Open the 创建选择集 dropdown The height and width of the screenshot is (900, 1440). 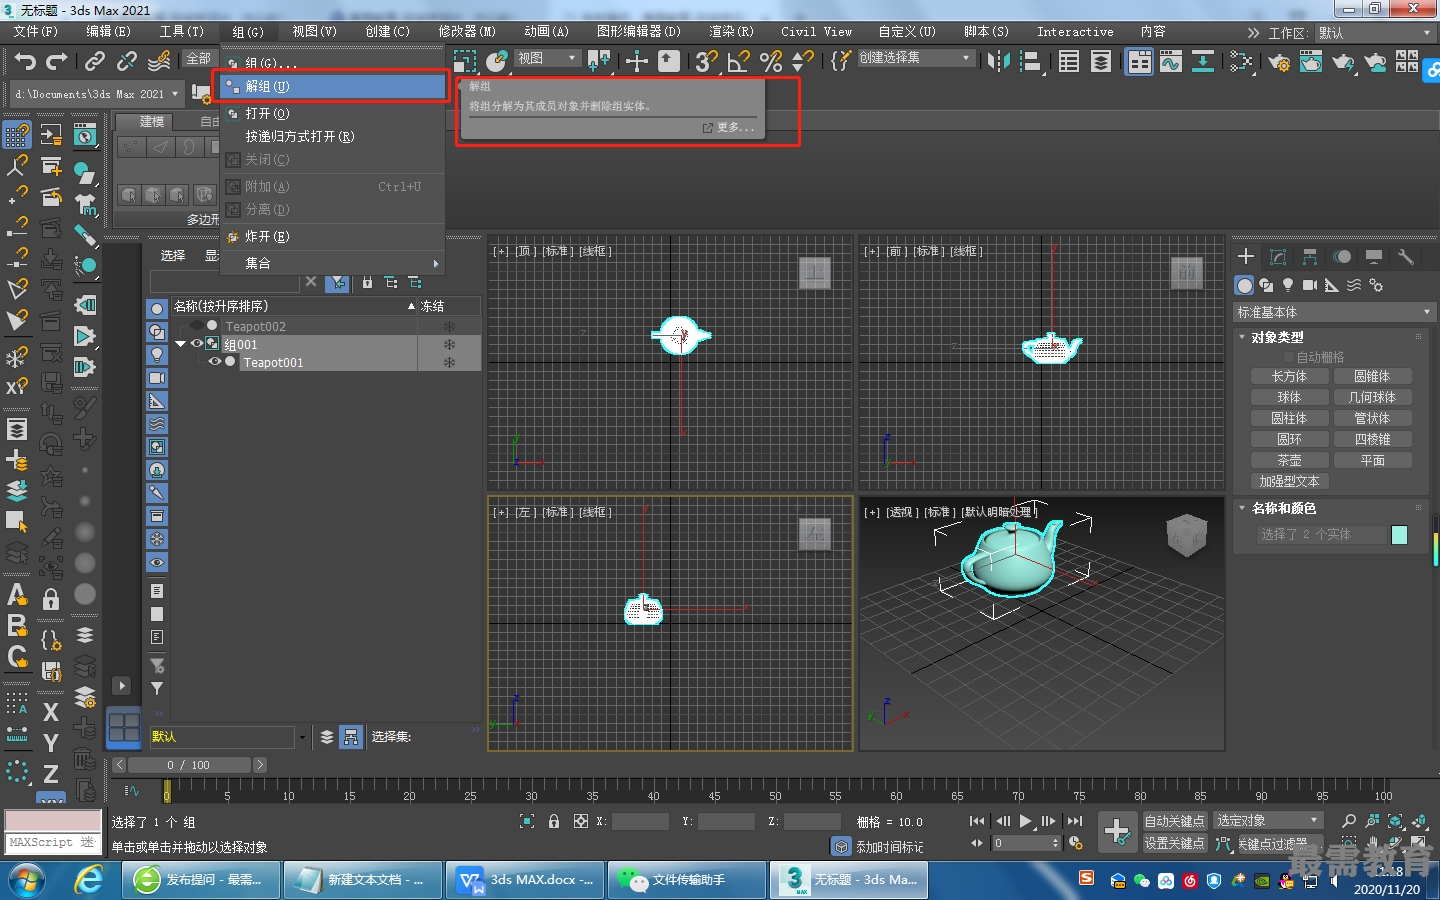click(x=915, y=58)
